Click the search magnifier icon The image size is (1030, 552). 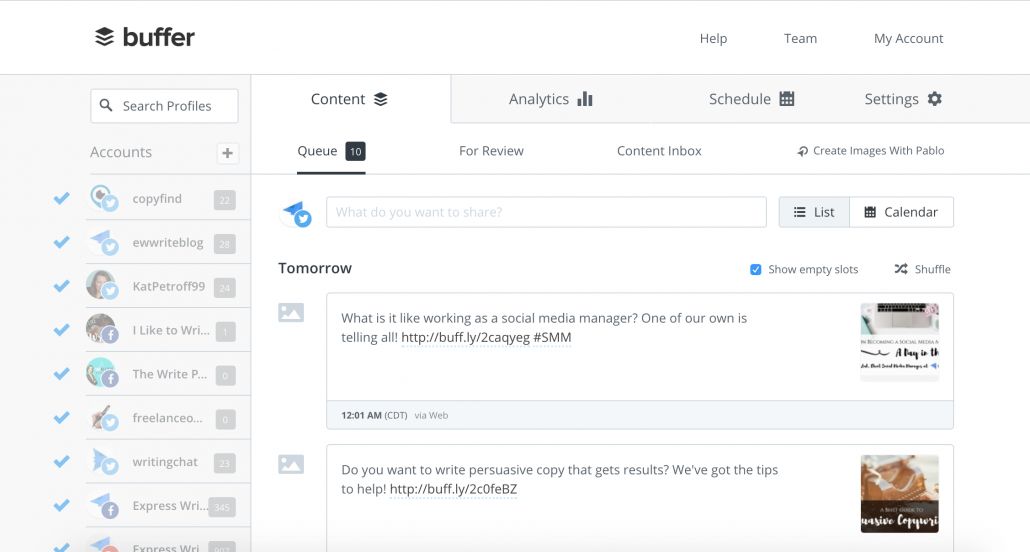[x=106, y=105]
